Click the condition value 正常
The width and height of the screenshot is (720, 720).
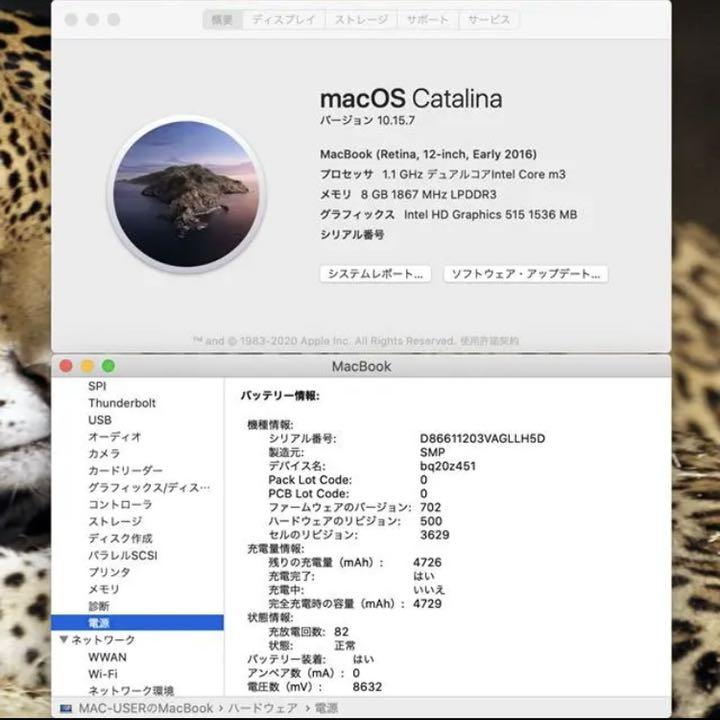coord(345,646)
